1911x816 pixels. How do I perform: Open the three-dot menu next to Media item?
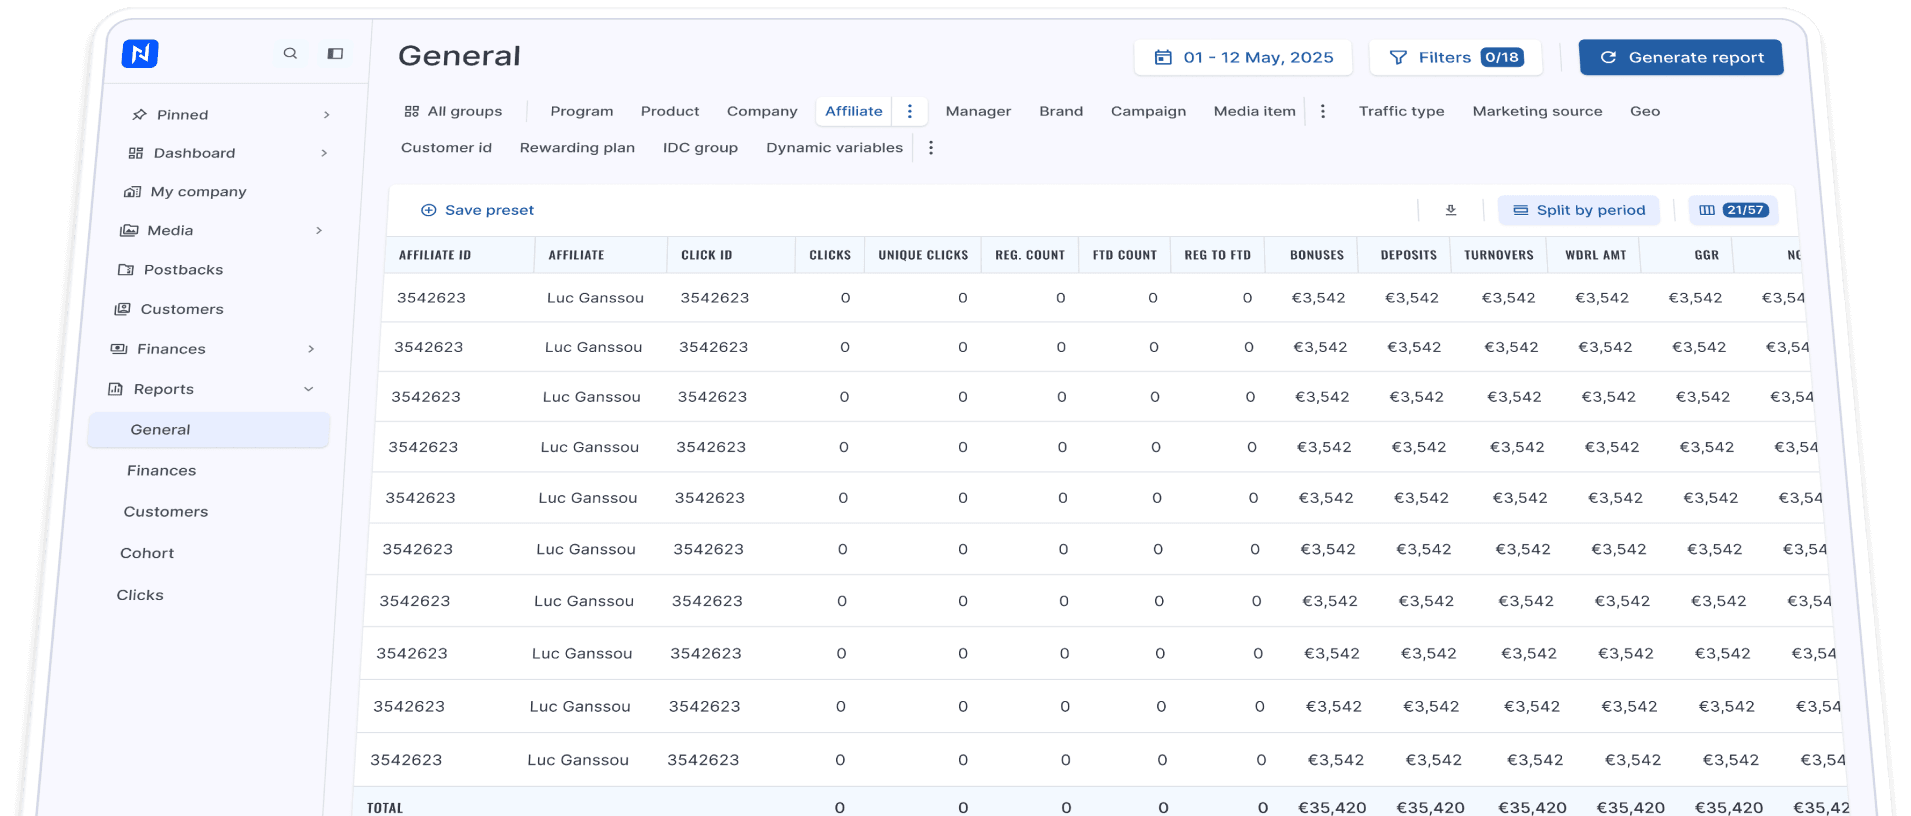(x=1323, y=111)
